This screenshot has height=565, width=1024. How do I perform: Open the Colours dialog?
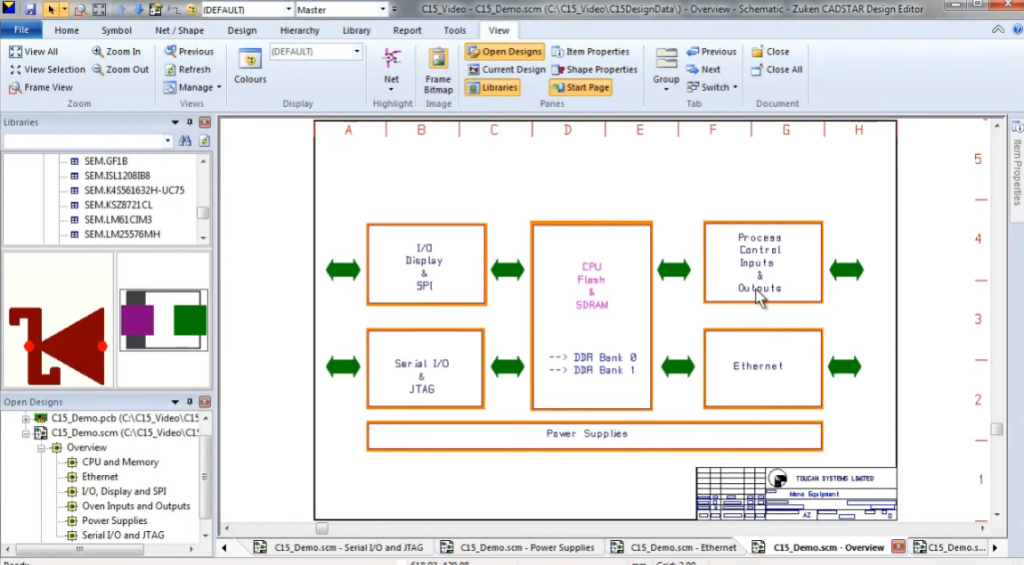[x=250, y=65]
